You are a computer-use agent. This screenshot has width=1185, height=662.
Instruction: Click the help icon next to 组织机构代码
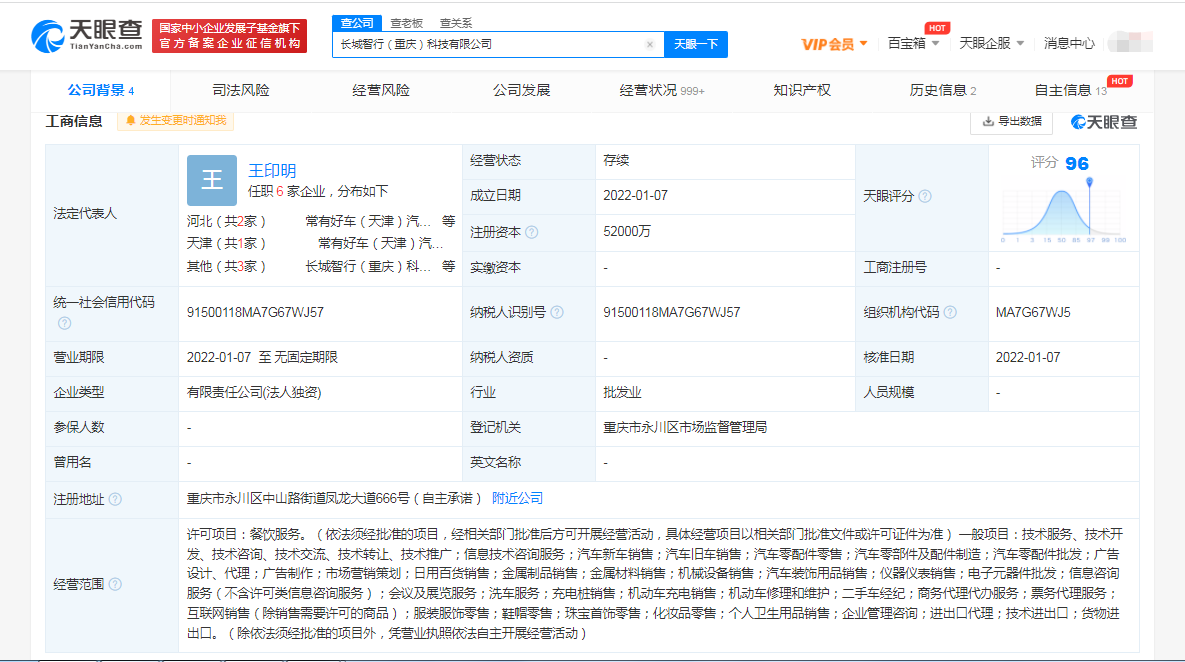[951, 312]
